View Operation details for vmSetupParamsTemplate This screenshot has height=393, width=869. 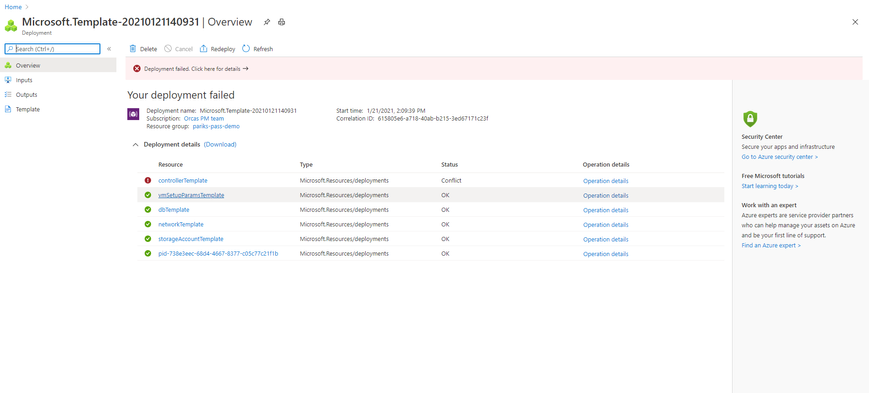[x=606, y=196]
